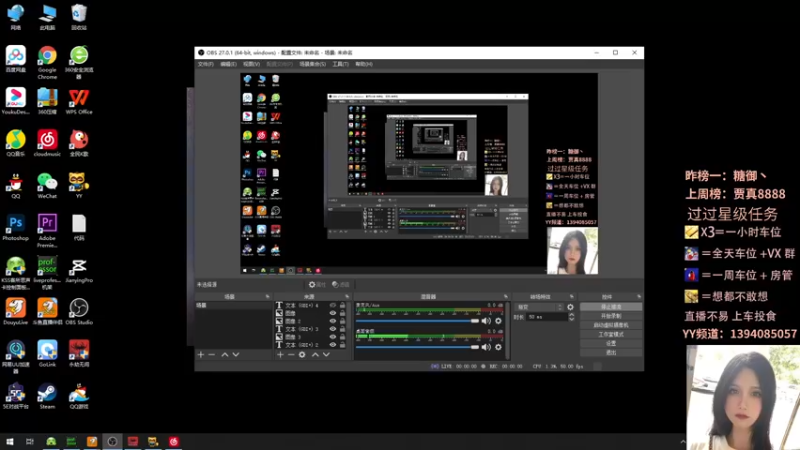Screen dimensions: 800x450
Task: Select the OBS Studio desktop shortcut
Action: [79, 311]
